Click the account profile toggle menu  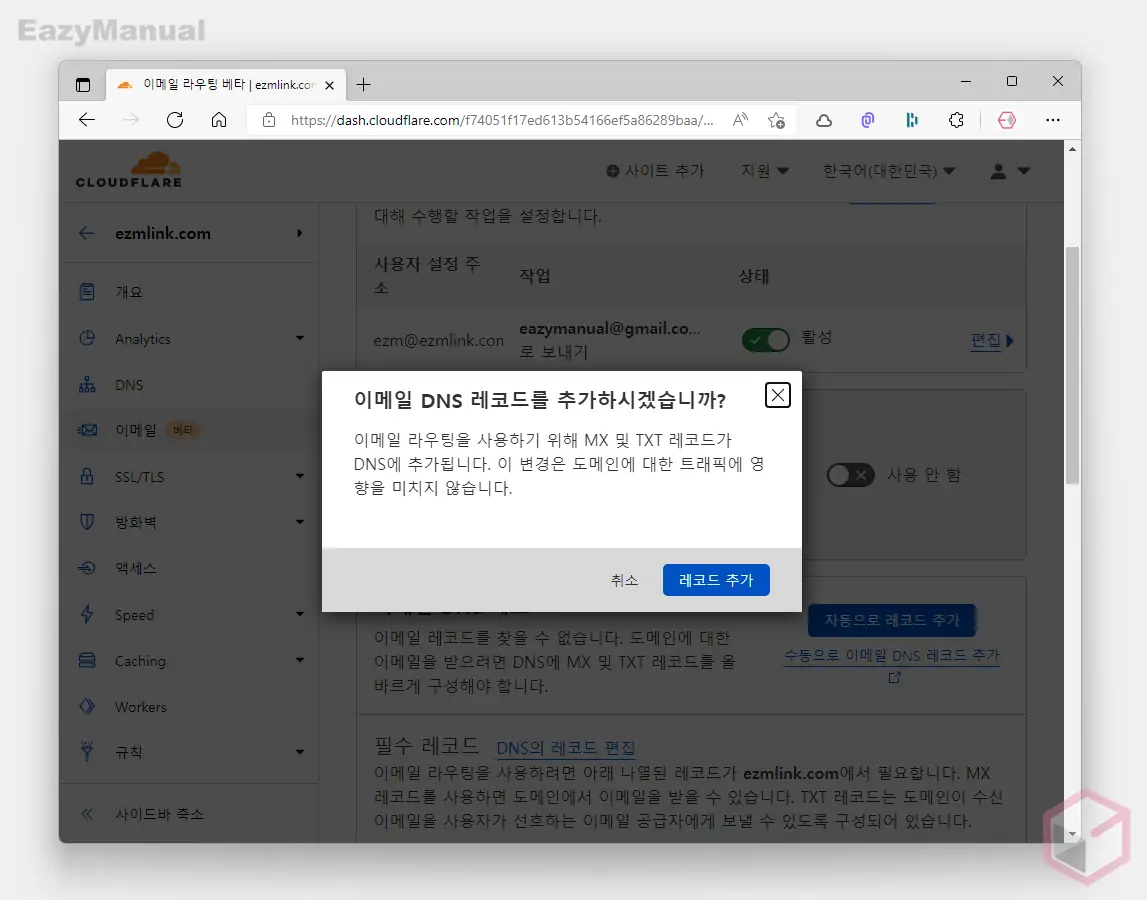click(x=1009, y=171)
